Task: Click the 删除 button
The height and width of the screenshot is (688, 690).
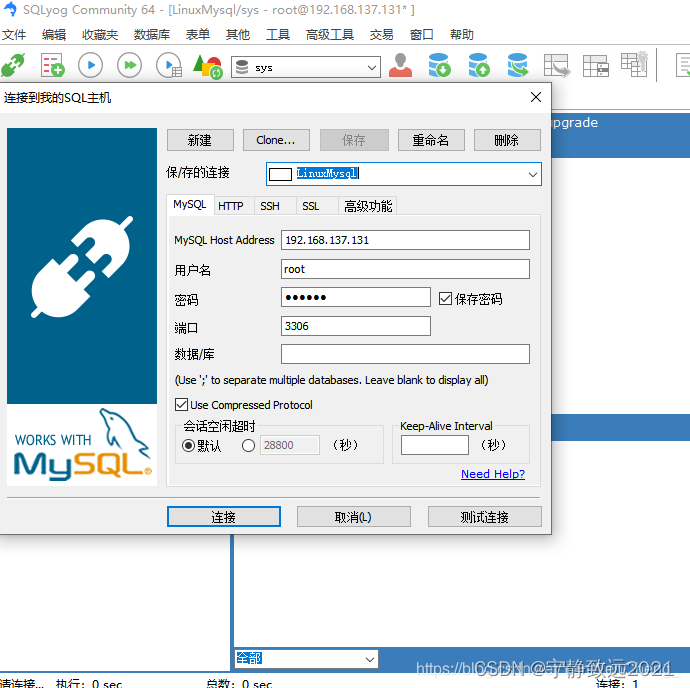Action: pos(507,140)
